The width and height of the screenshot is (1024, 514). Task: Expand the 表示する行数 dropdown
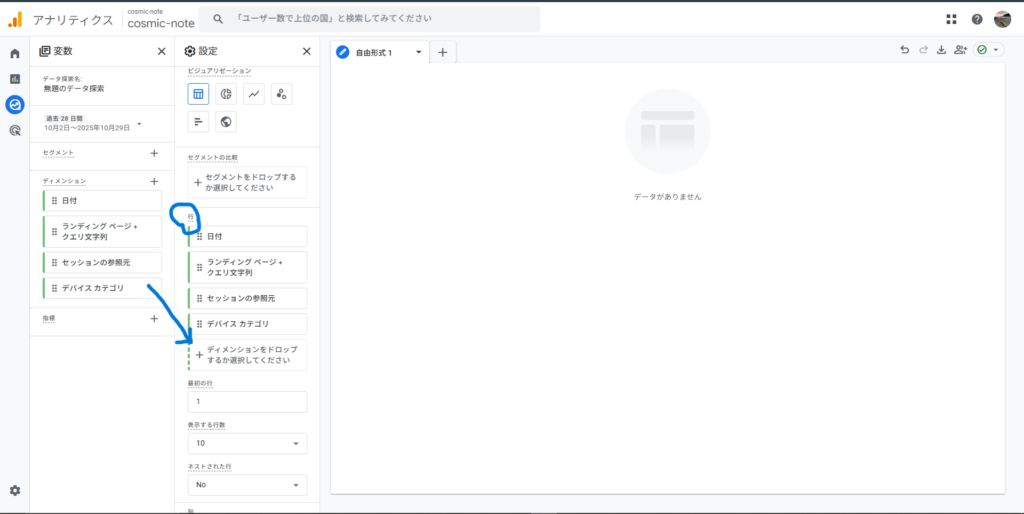[x=247, y=443]
